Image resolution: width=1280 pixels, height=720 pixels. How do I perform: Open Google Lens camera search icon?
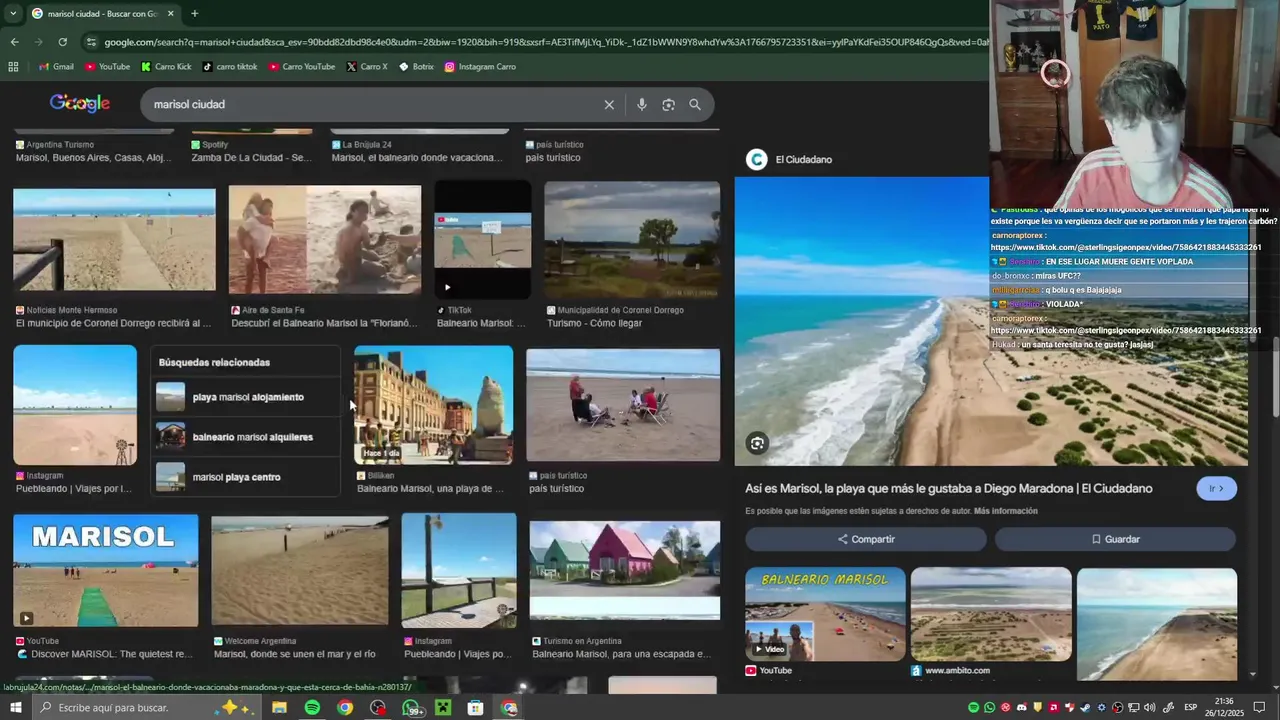point(668,104)
